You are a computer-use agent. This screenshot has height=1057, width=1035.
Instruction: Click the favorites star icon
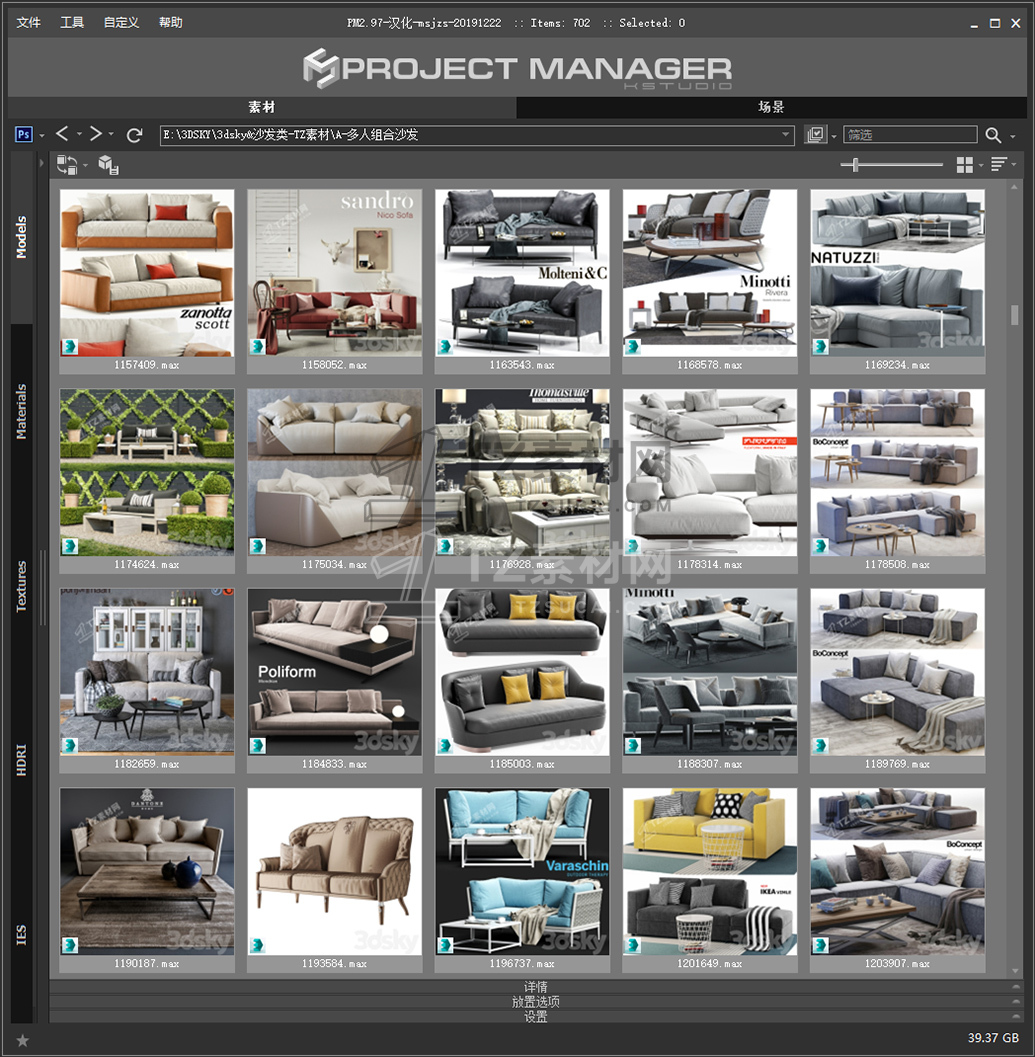pyautogui.click(x=23, y=1040)
